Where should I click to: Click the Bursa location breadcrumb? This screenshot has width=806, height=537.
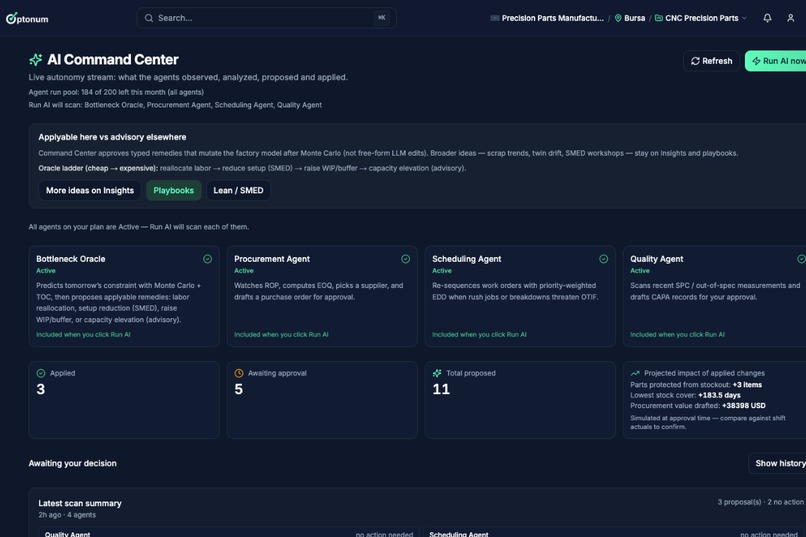coord(634,18)
